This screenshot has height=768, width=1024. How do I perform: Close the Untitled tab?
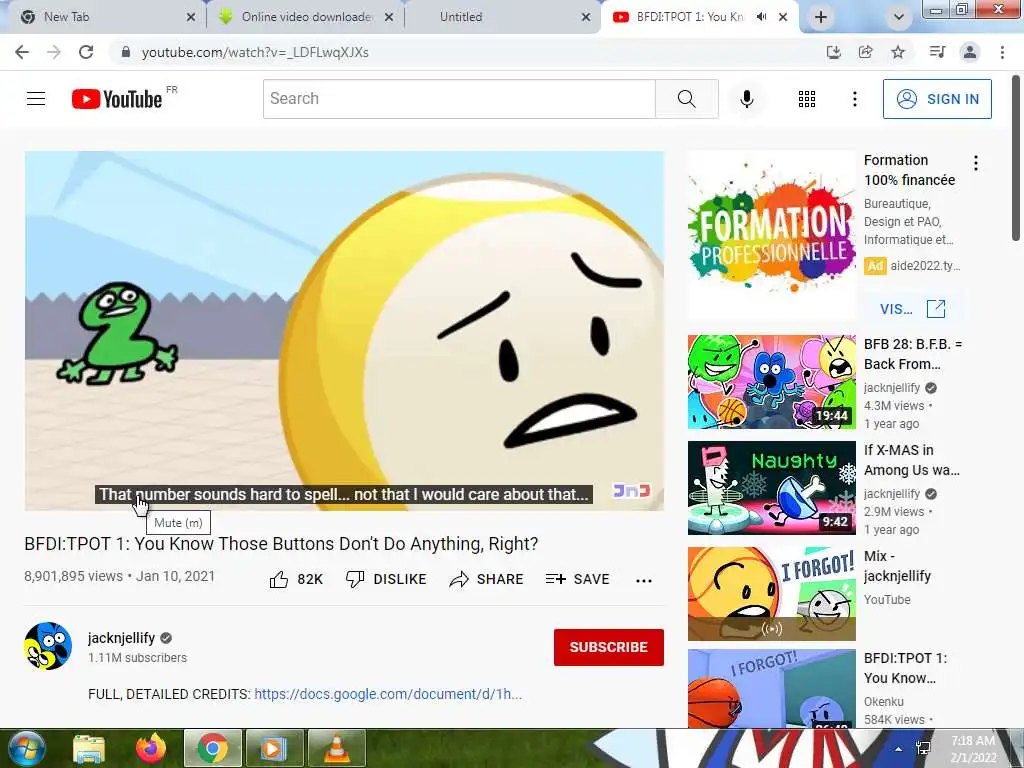tap(586, 17)
